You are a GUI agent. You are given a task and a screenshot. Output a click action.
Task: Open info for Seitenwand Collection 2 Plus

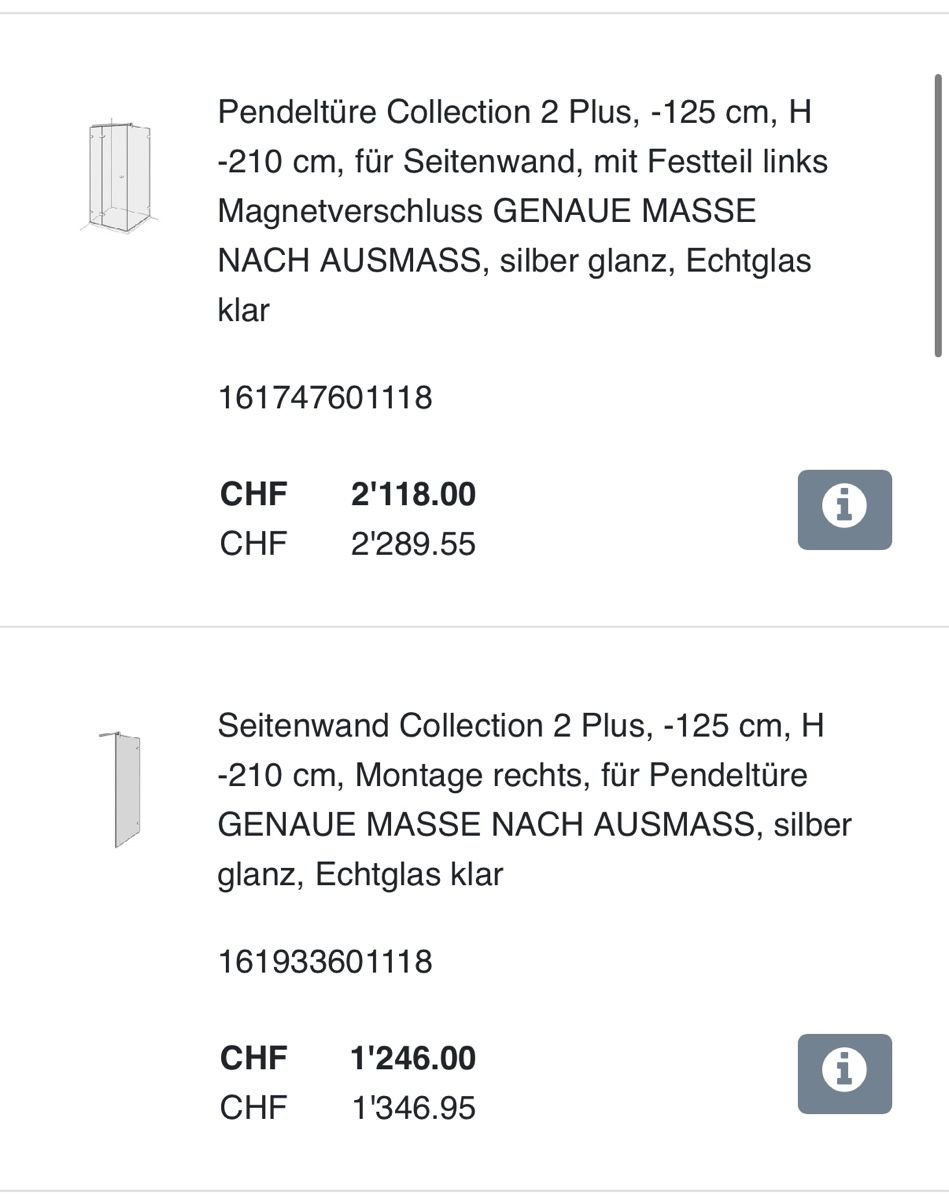pos(844,1073)
